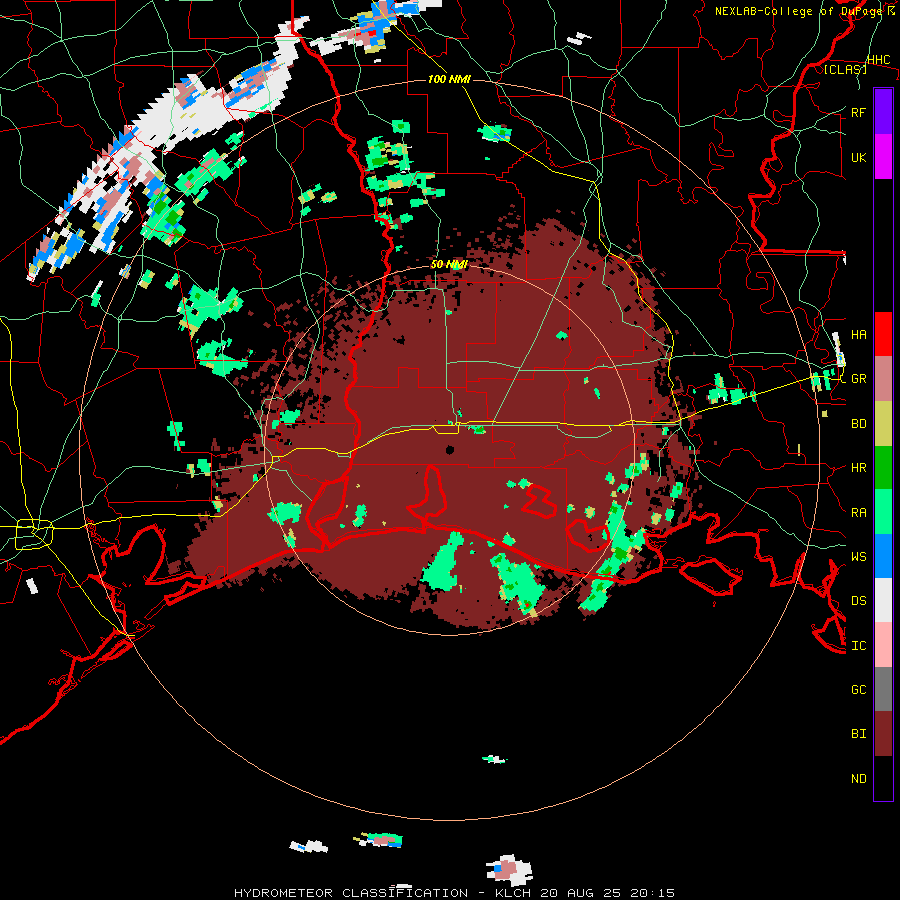Click the RF purple legend swatch
The image size is (900, 900).
tap(883, 112)
